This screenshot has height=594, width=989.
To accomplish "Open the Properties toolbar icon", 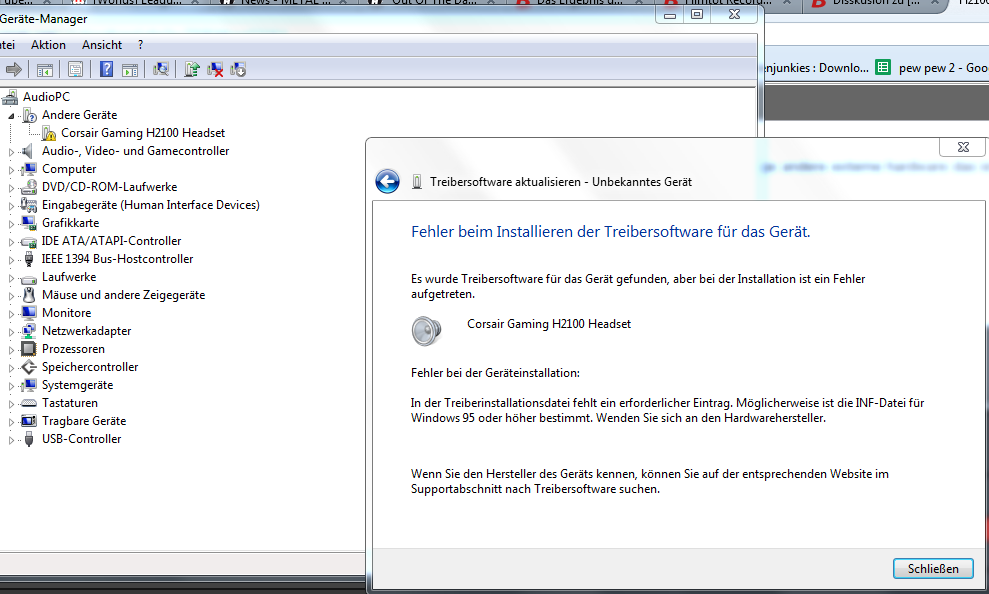I will tap(75, 69).
